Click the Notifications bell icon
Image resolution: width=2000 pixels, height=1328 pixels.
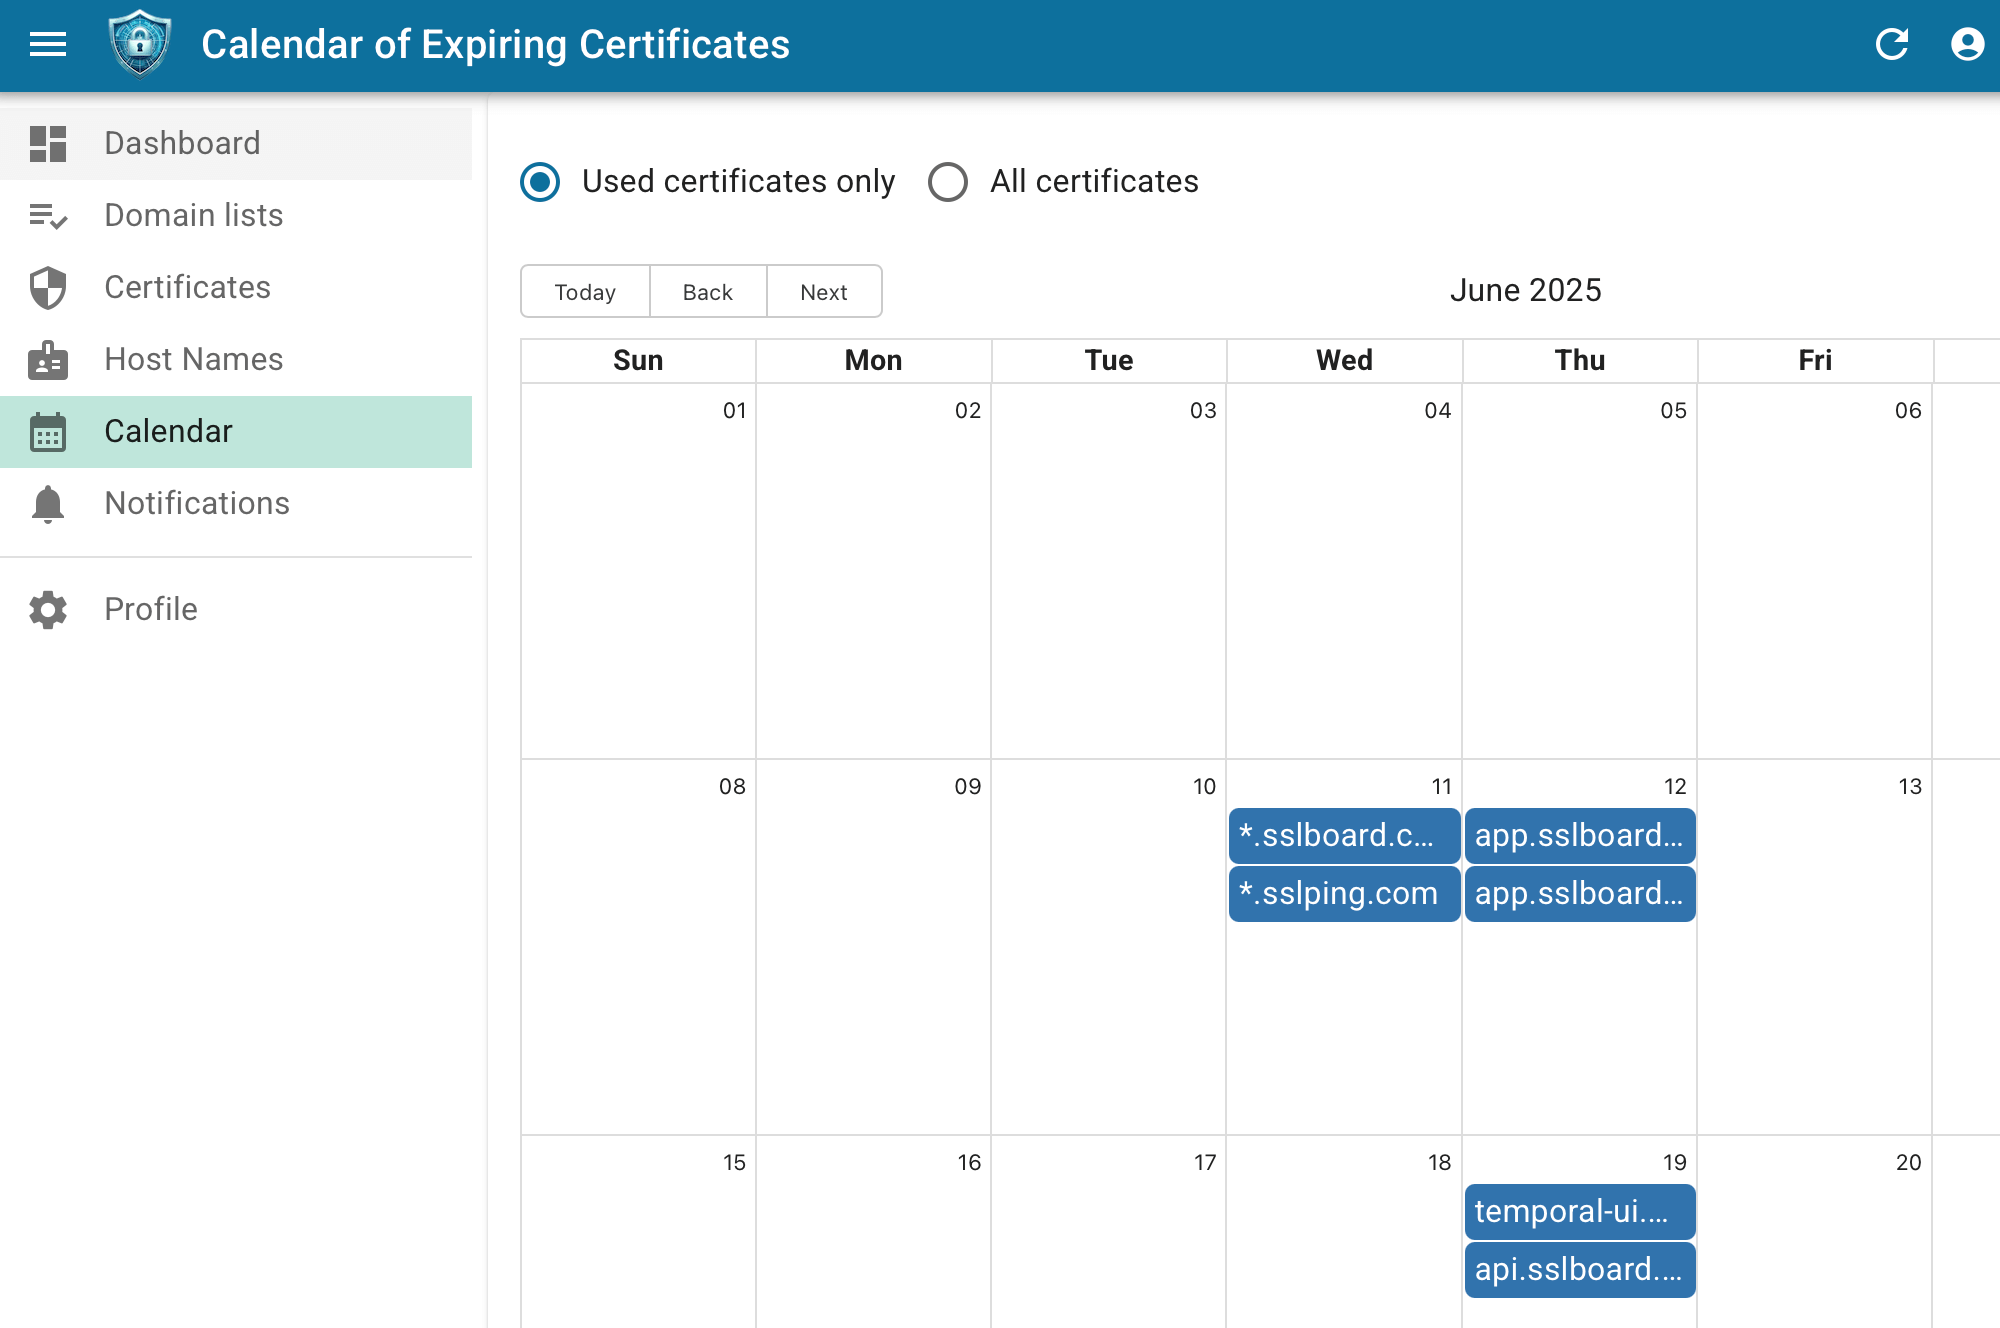(47, 504)
